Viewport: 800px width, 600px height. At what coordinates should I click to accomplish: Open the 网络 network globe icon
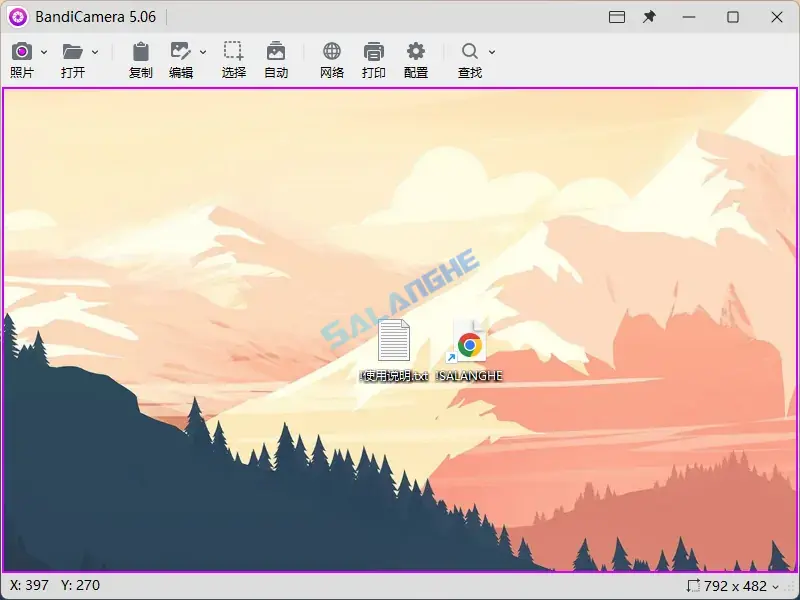(330, 51)
